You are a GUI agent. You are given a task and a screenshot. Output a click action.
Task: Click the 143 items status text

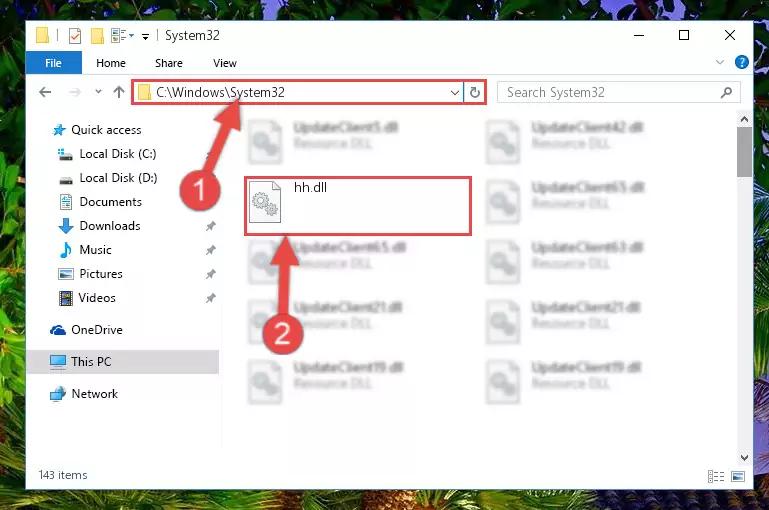(63, 475)
